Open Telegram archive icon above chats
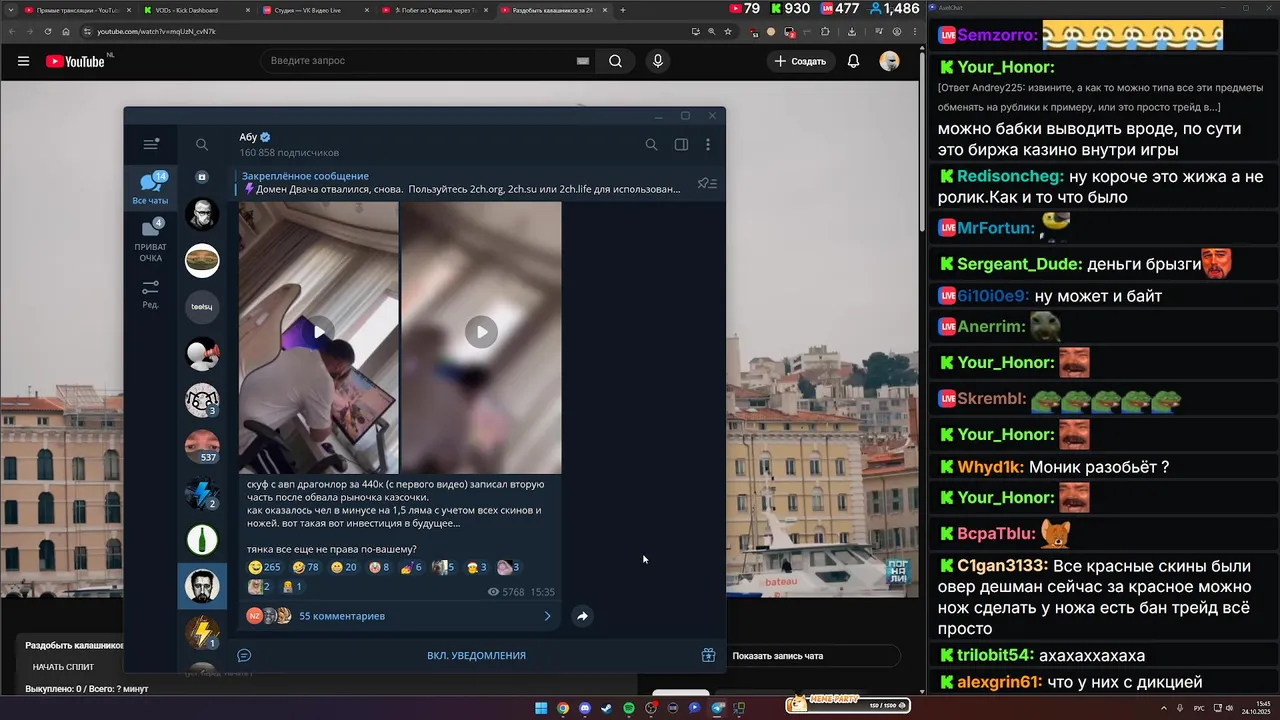Image resolution: width=1280 pixels, height=720 pixels. click(202, 177)
